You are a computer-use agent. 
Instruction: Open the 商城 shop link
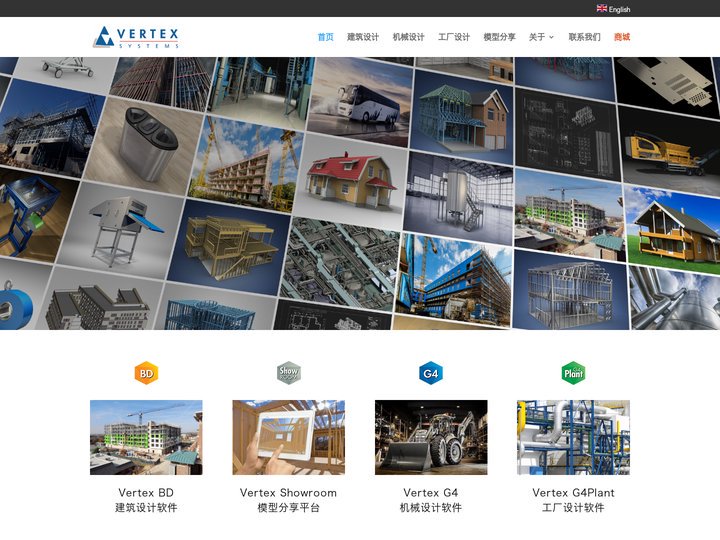point(622,37)
